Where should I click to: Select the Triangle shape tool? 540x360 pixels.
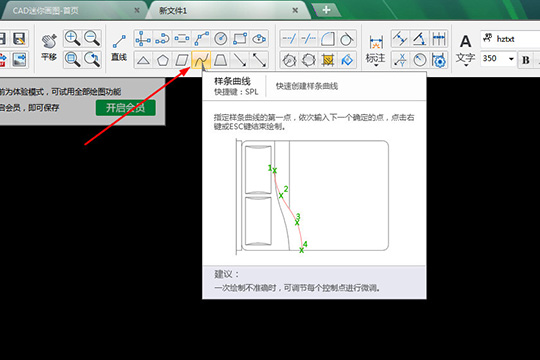click(143, 60)
